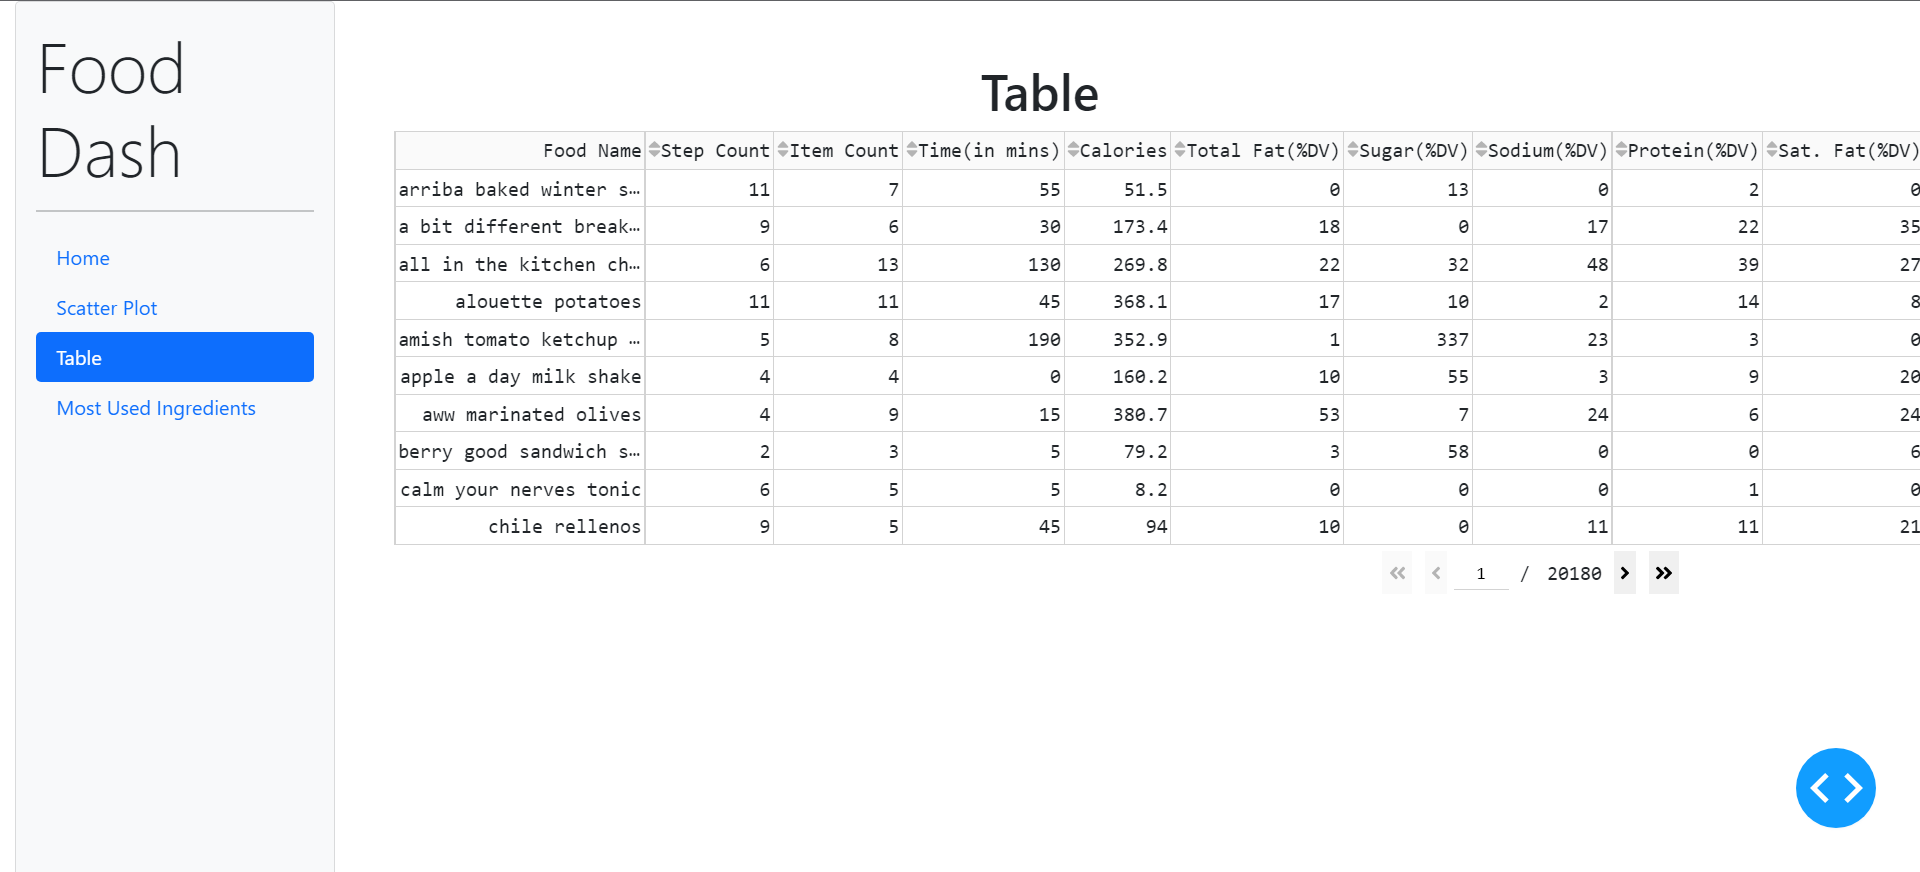The height and width of the screenshot is (872, 1920).
Task: Sort rows by Food Name column
Action: click(x=592, y=150)
